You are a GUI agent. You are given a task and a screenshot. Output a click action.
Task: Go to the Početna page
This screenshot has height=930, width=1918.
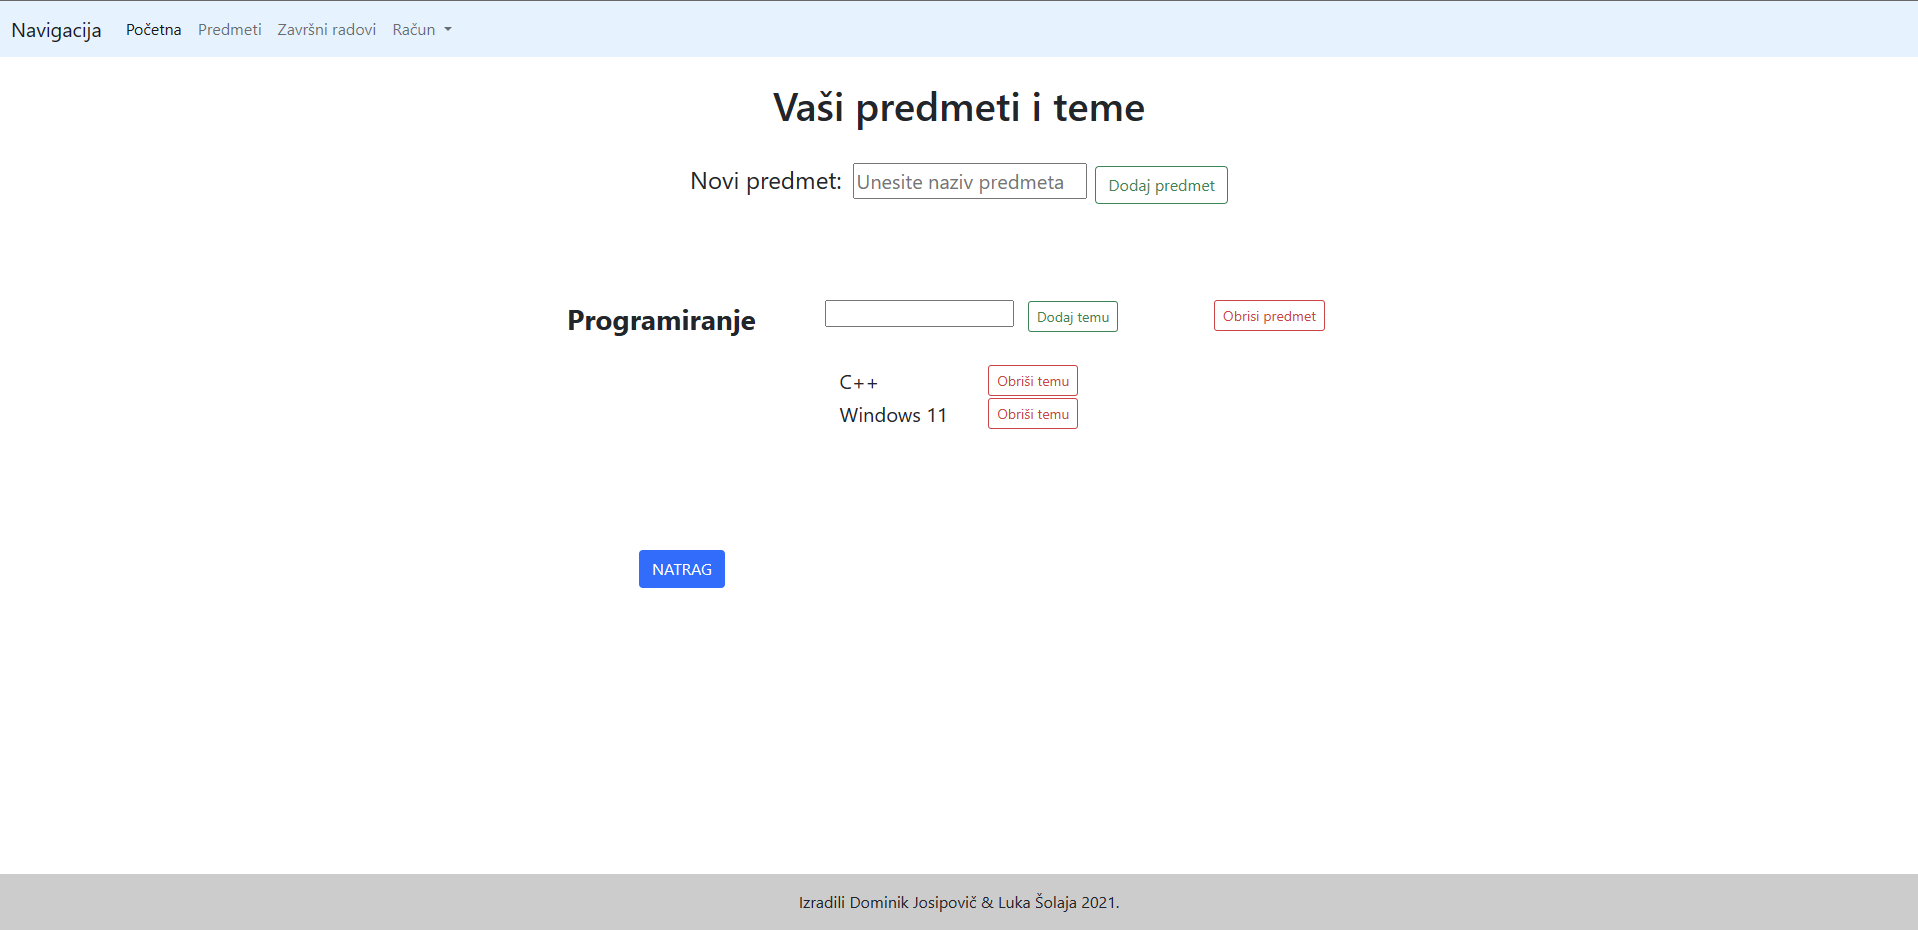click(152, 29)
